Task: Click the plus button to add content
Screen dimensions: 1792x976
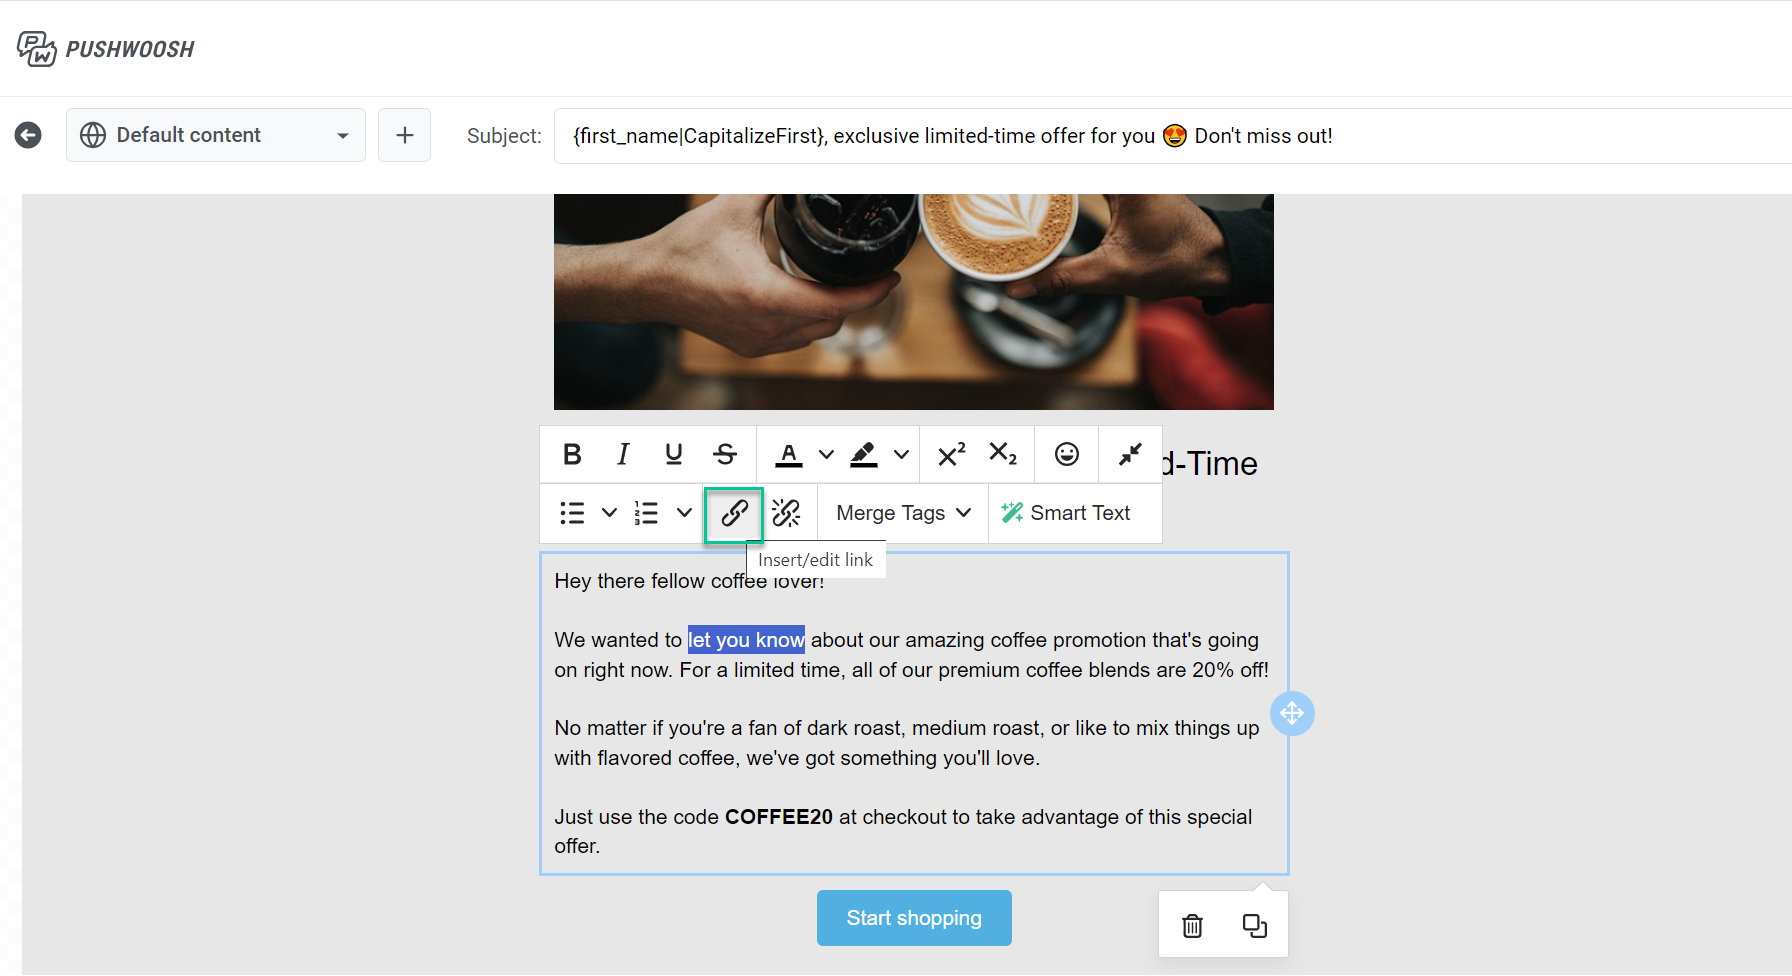Action: click(405, 136)
